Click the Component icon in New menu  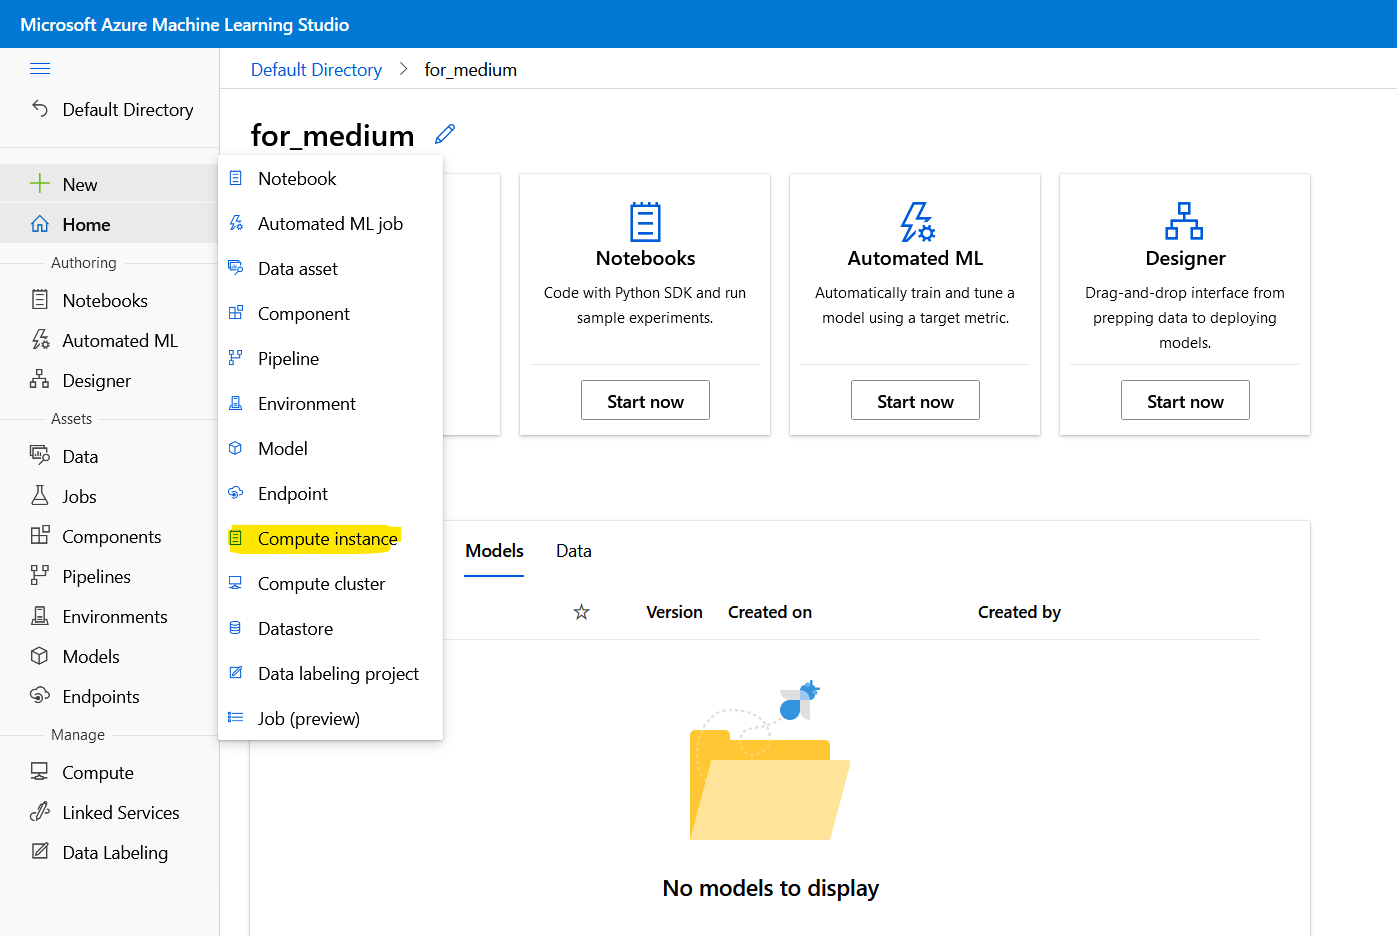236,313
